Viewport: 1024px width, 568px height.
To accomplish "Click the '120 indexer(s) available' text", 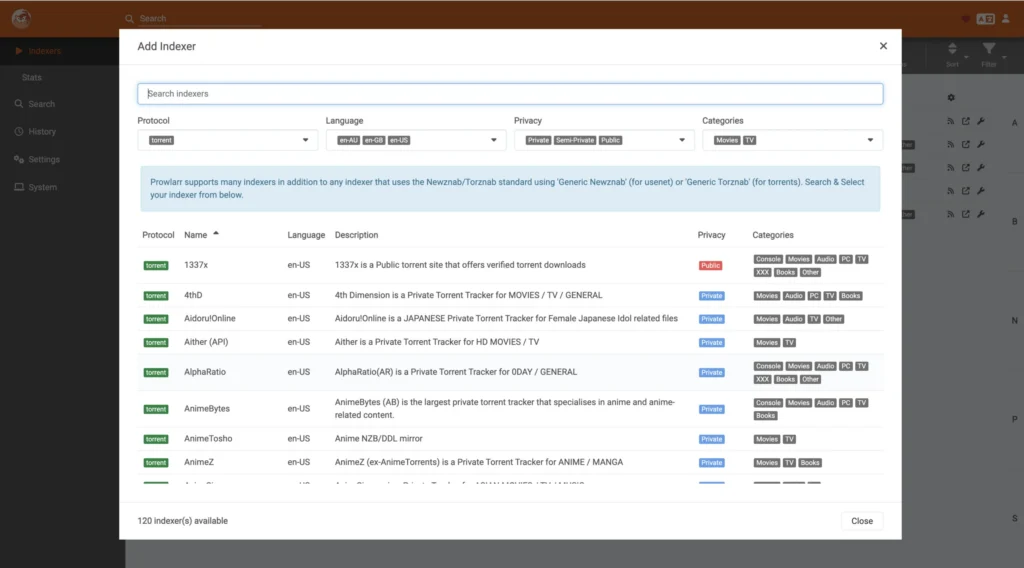I will (183, 521).
